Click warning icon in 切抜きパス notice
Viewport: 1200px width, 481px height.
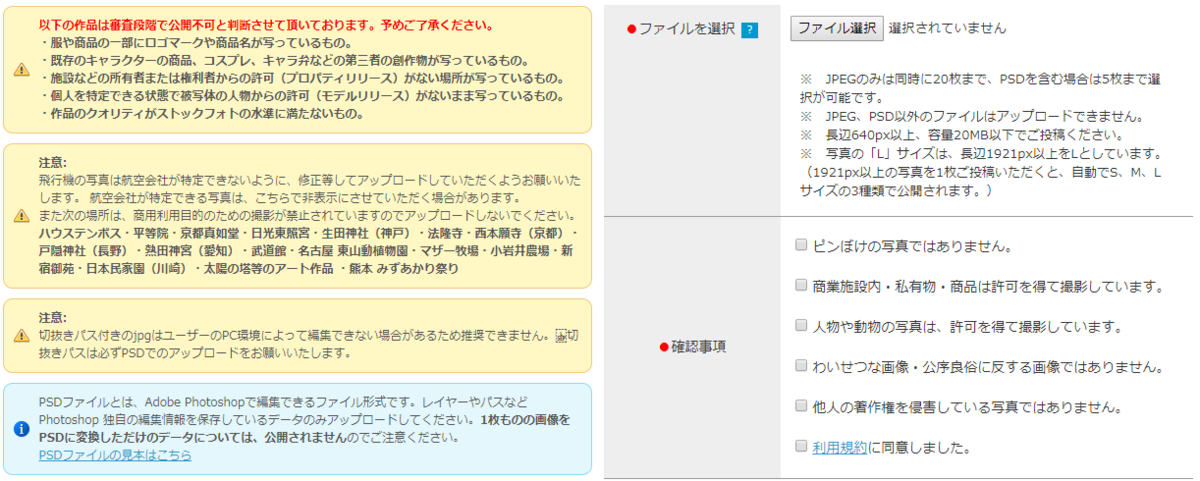tap(21, 335)
